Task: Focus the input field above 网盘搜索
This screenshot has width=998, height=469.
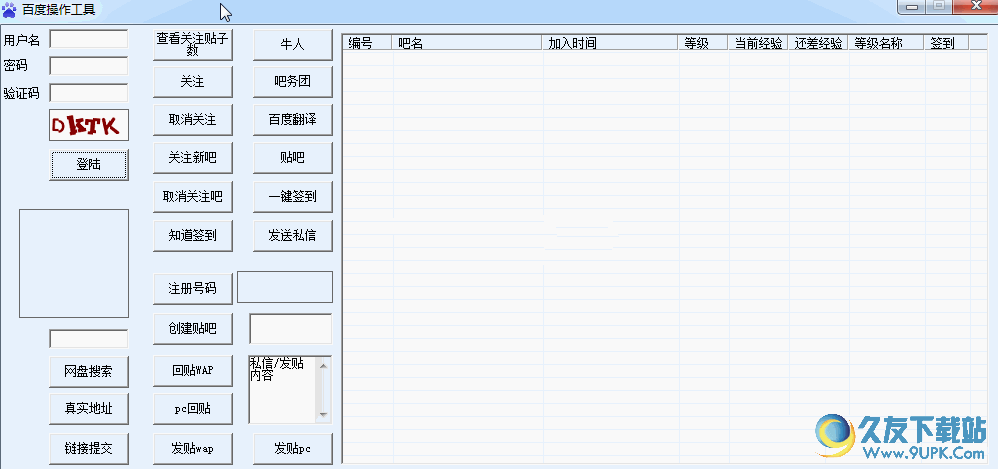Action: pyautogui.click(x=88, y=339)
